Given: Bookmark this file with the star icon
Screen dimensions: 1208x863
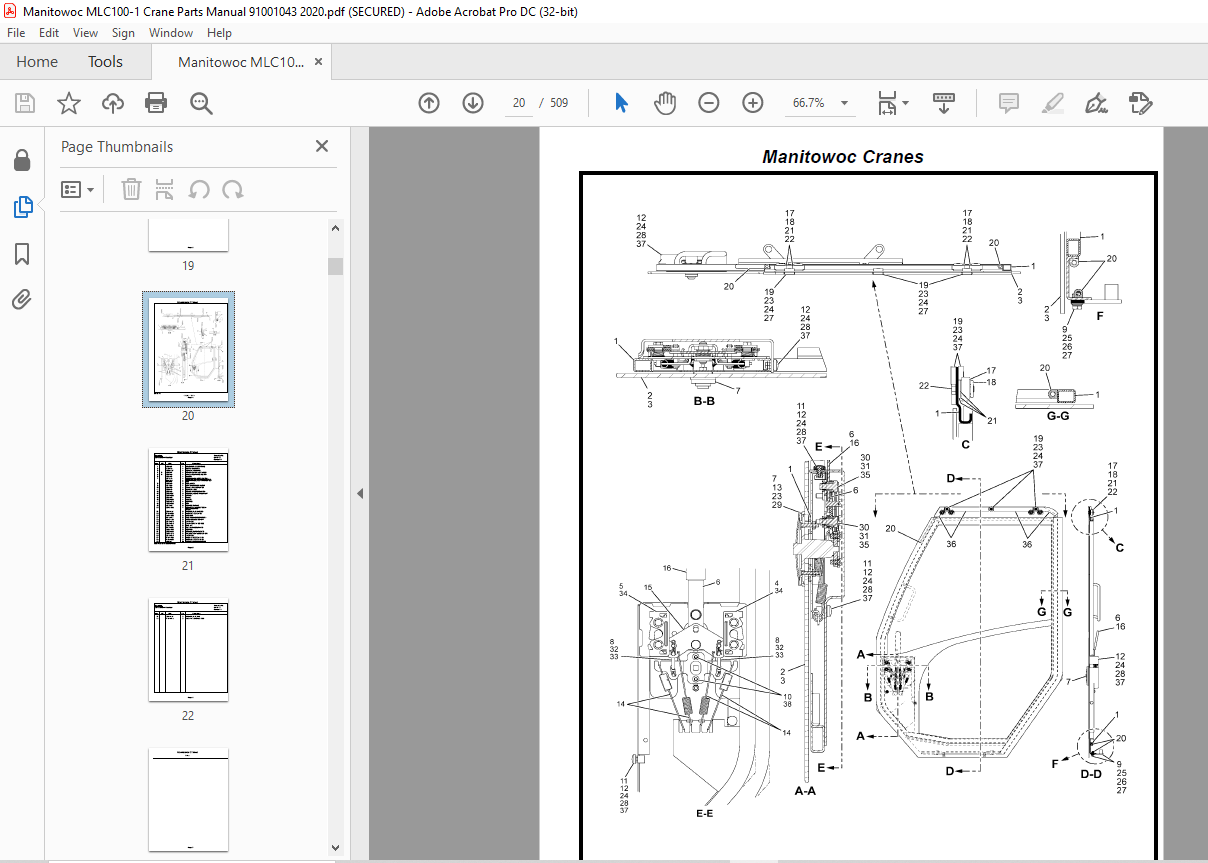Looking at the screenshot, I should coord(68,103).
